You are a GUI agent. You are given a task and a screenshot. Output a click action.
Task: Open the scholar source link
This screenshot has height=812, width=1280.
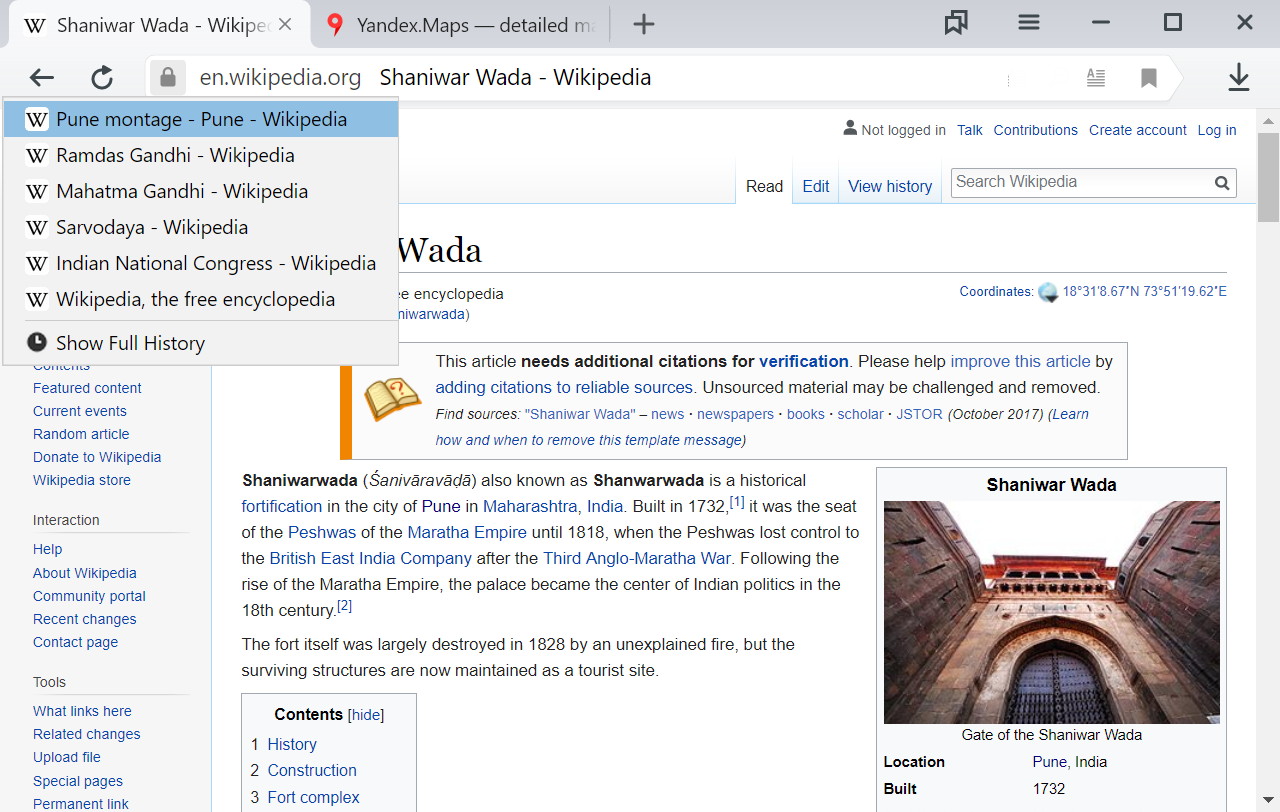861,414
